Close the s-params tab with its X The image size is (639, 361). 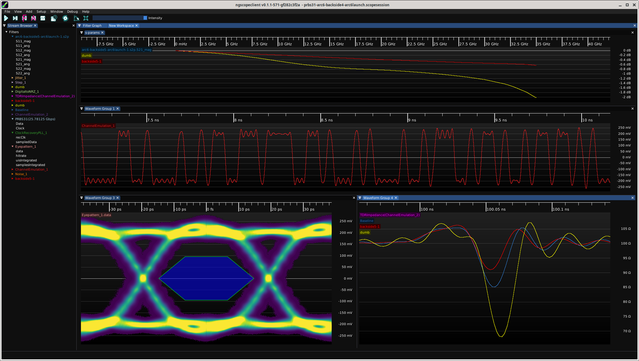[102, 33]
